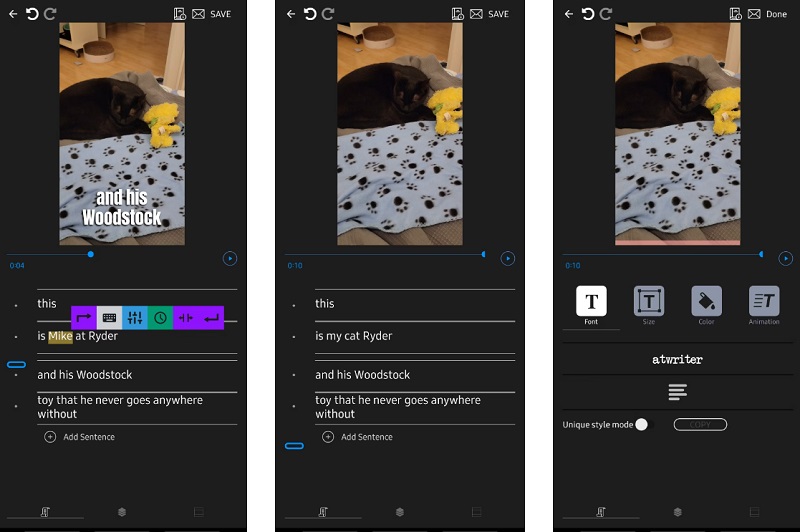Click the COPY button
The width and height of the screenshot is (800, 532).
click(x=700, y=425)
